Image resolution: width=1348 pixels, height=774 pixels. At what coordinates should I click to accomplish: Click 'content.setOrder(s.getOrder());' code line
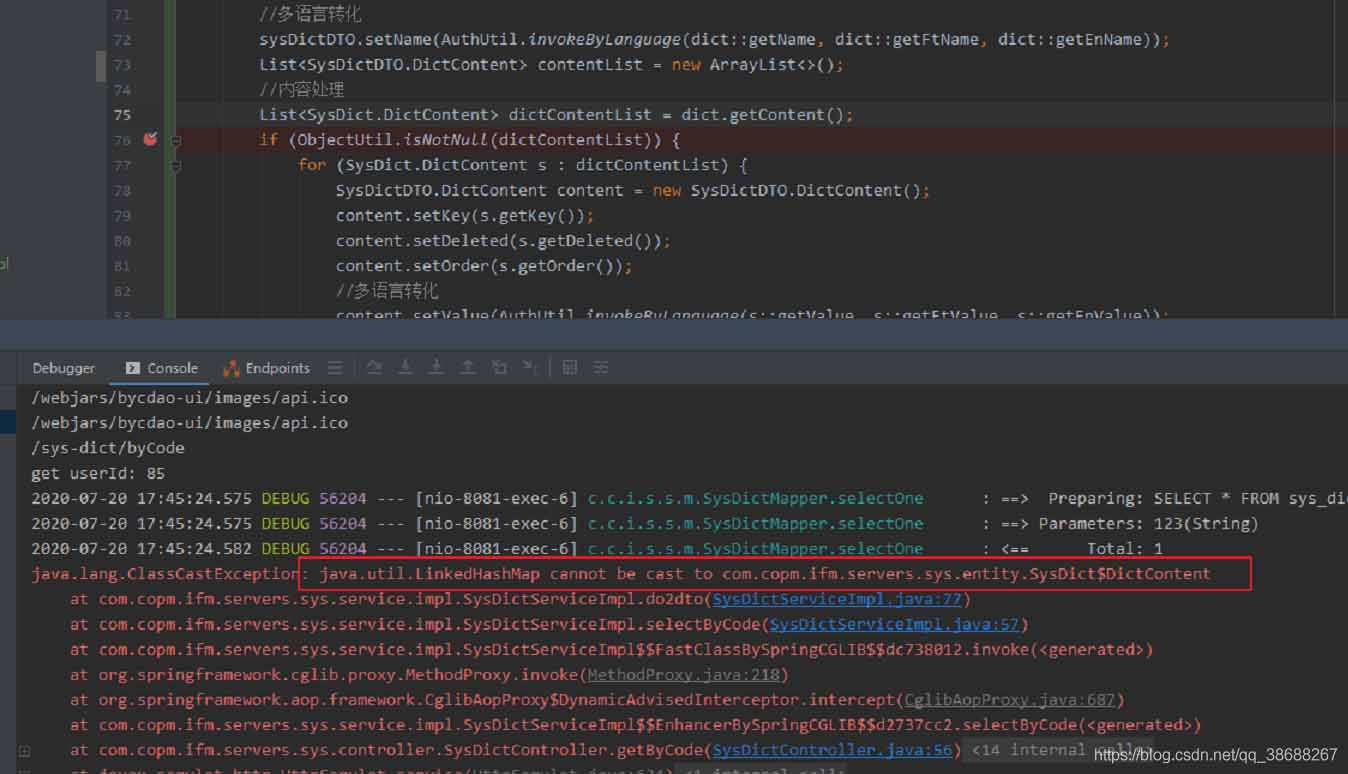coord(484,266)
